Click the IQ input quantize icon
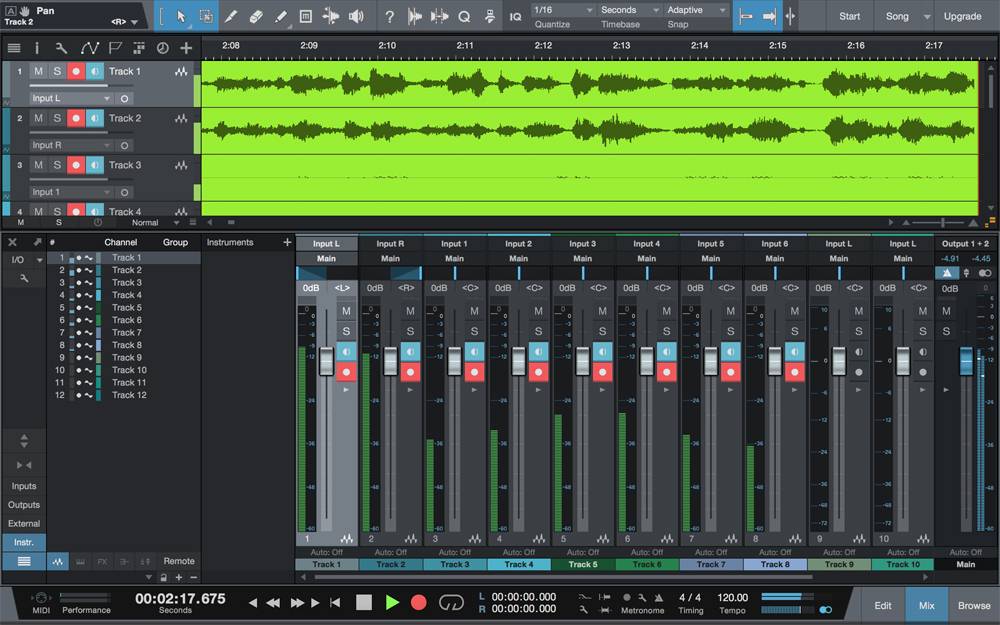 pos(515,17)
